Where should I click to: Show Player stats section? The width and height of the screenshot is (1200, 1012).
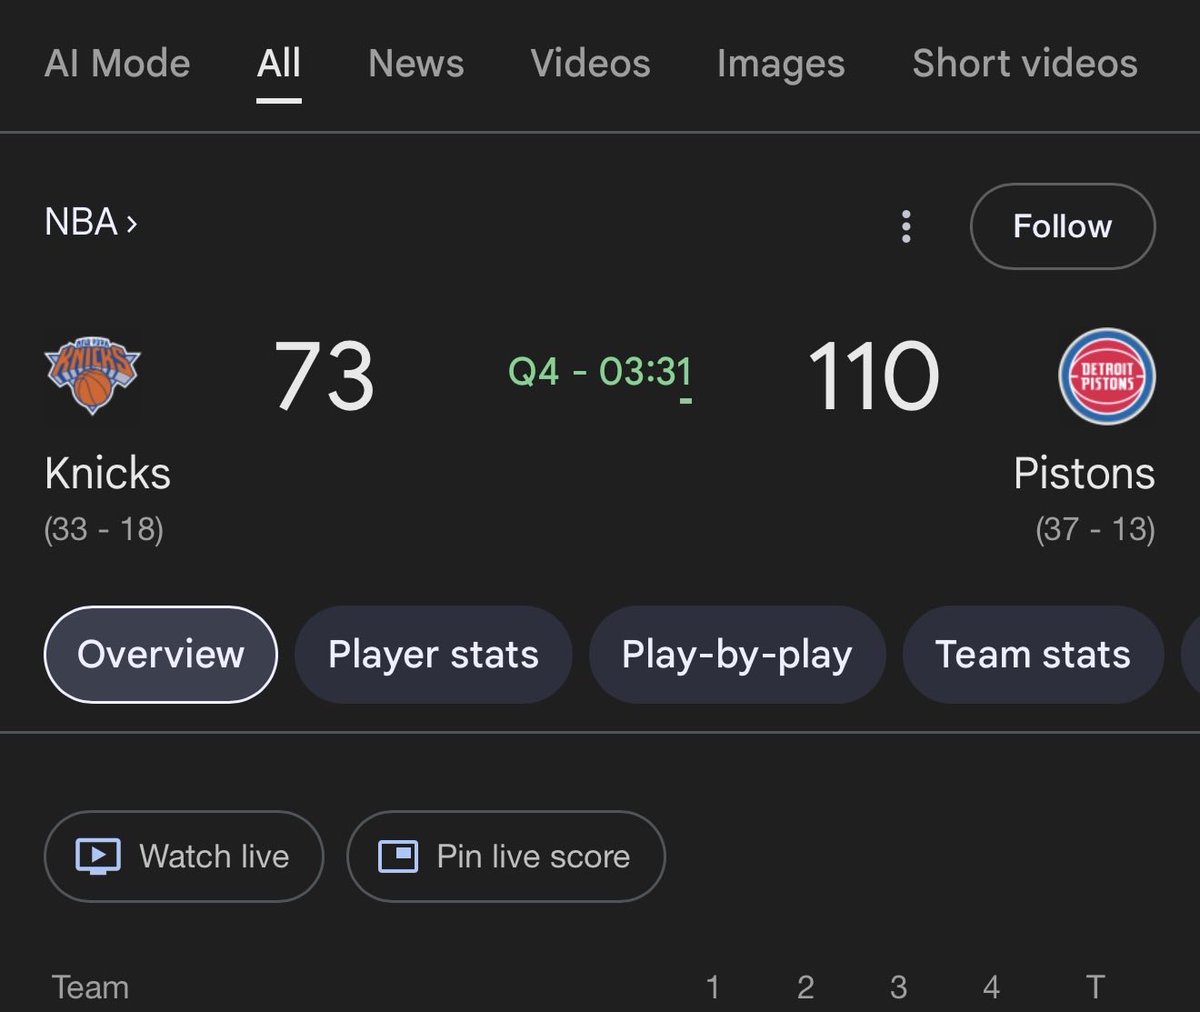[433, 654]
